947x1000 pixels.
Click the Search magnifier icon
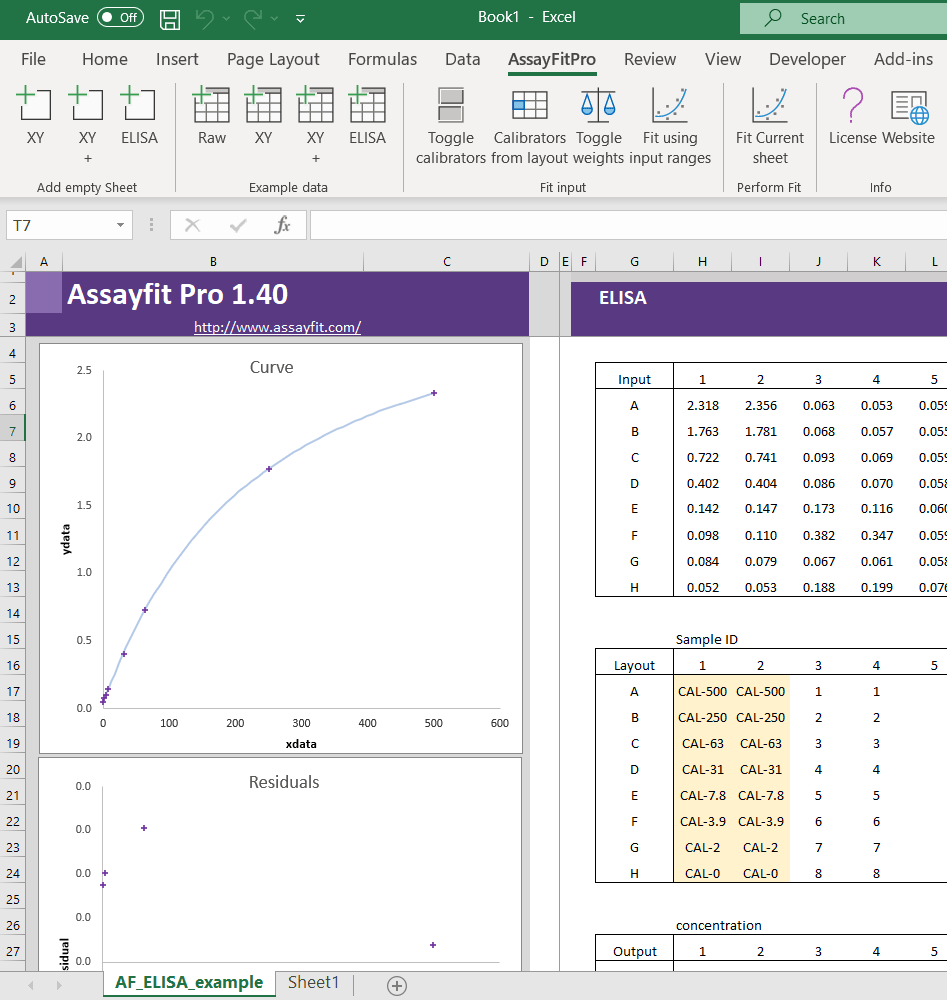pos(773,18)
